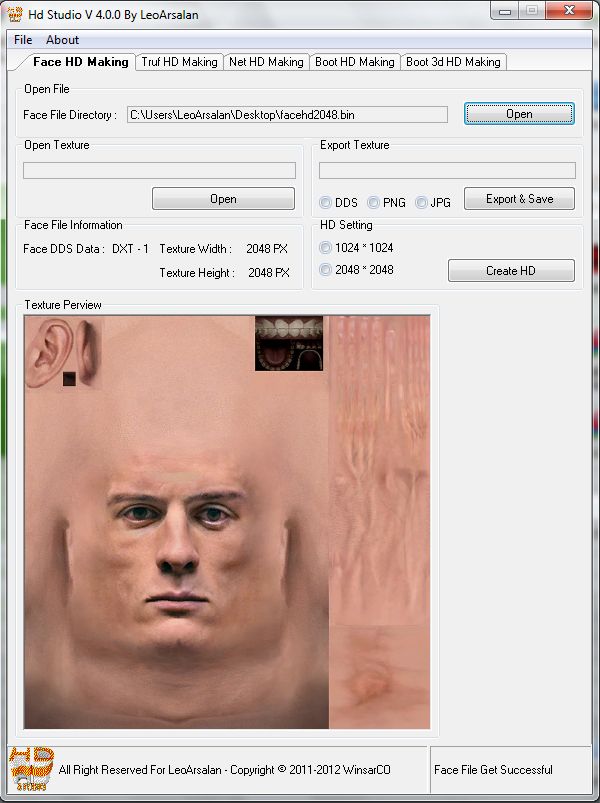600x803 pixels.
Task: Click Open button under Open Texture
Action: pos(223,199)
